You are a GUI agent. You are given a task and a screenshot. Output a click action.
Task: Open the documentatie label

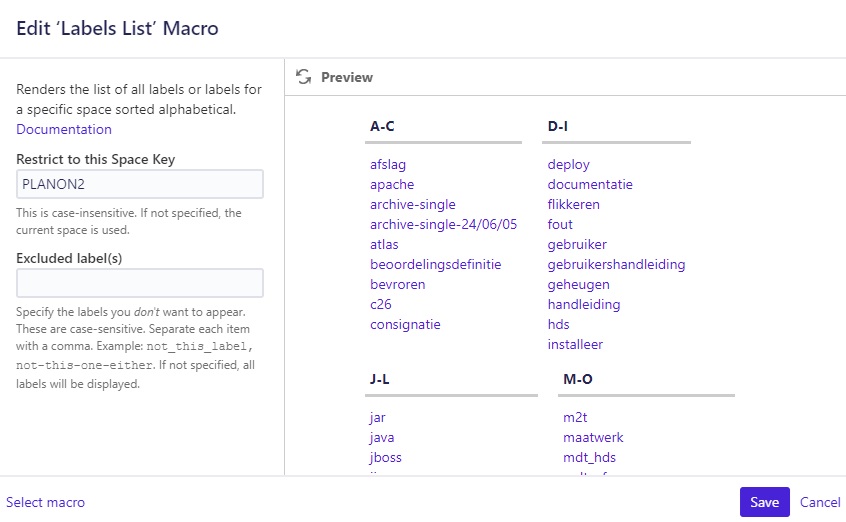(590, 185)
